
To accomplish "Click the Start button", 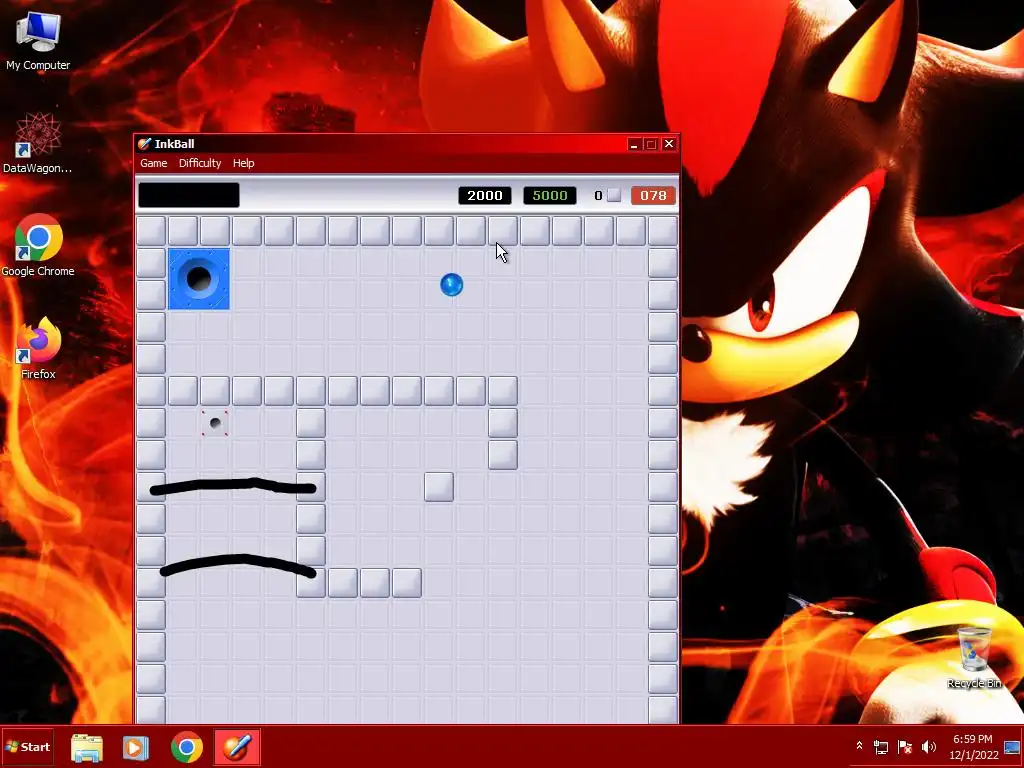I will pos(27,746).
